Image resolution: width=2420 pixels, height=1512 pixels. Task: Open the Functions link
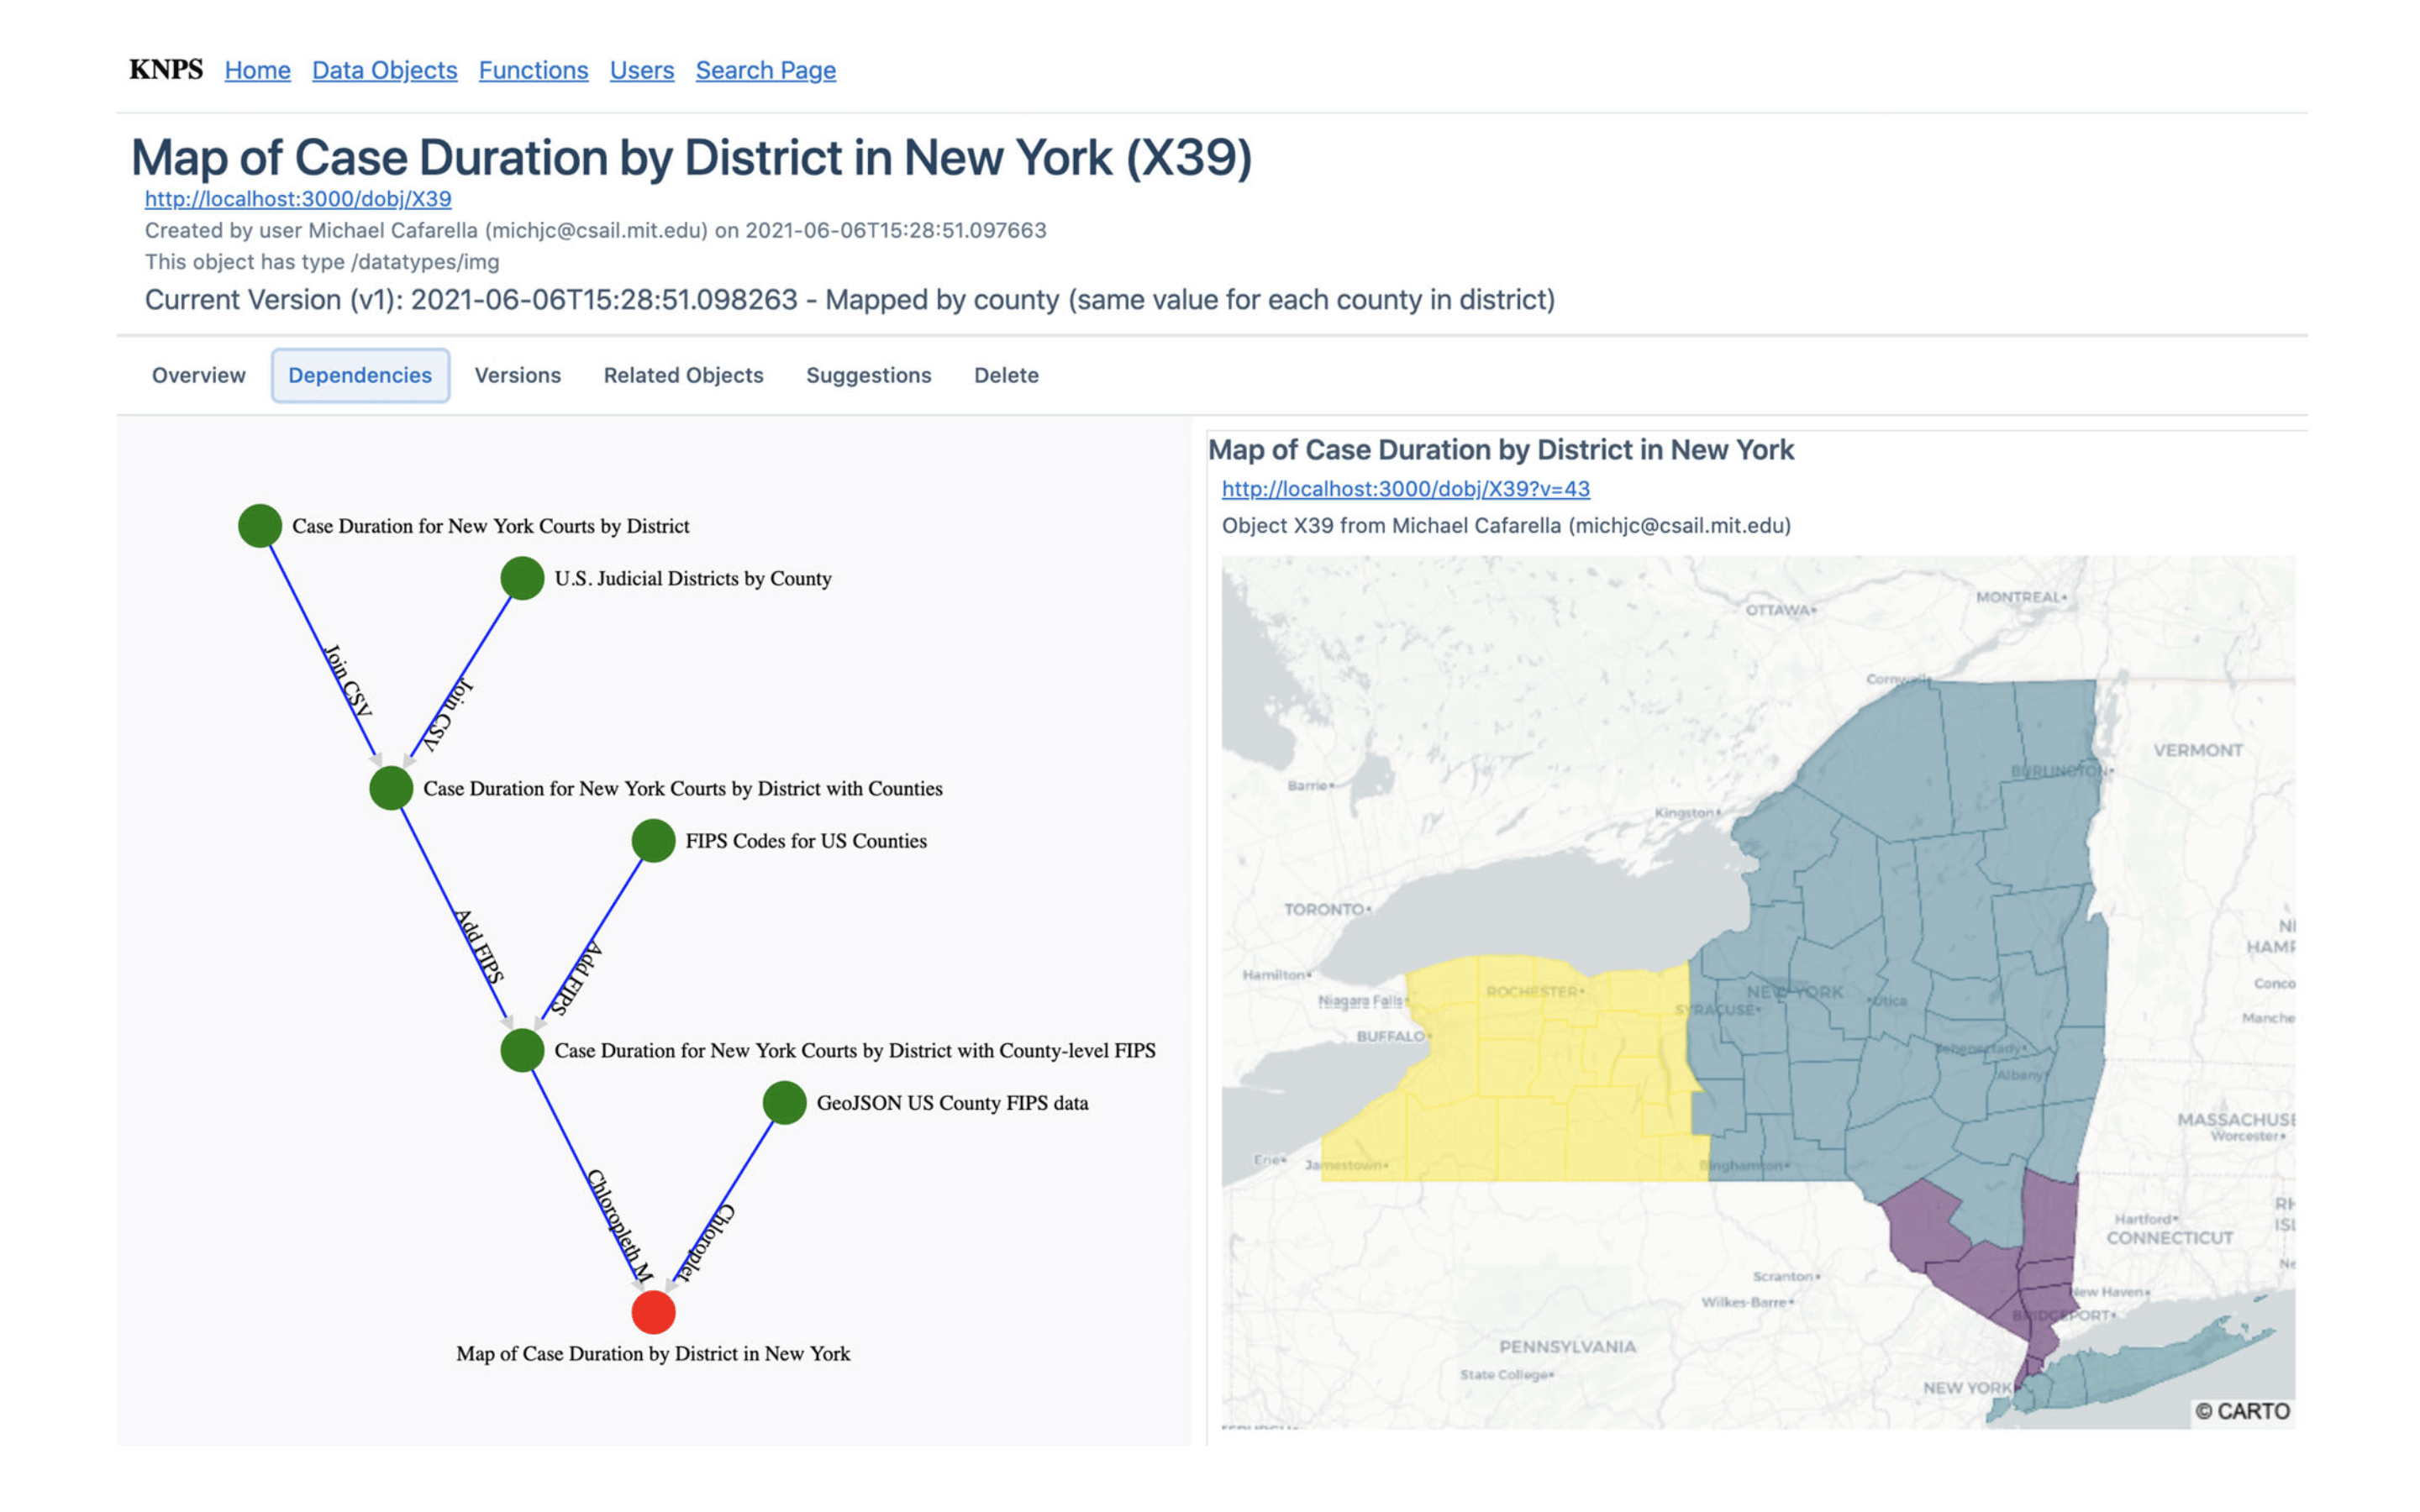click(533, 70)
